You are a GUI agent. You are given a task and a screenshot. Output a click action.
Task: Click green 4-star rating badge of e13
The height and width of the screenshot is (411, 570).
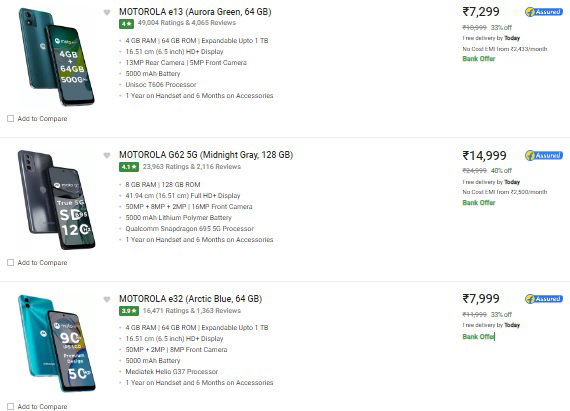(127, 24)
